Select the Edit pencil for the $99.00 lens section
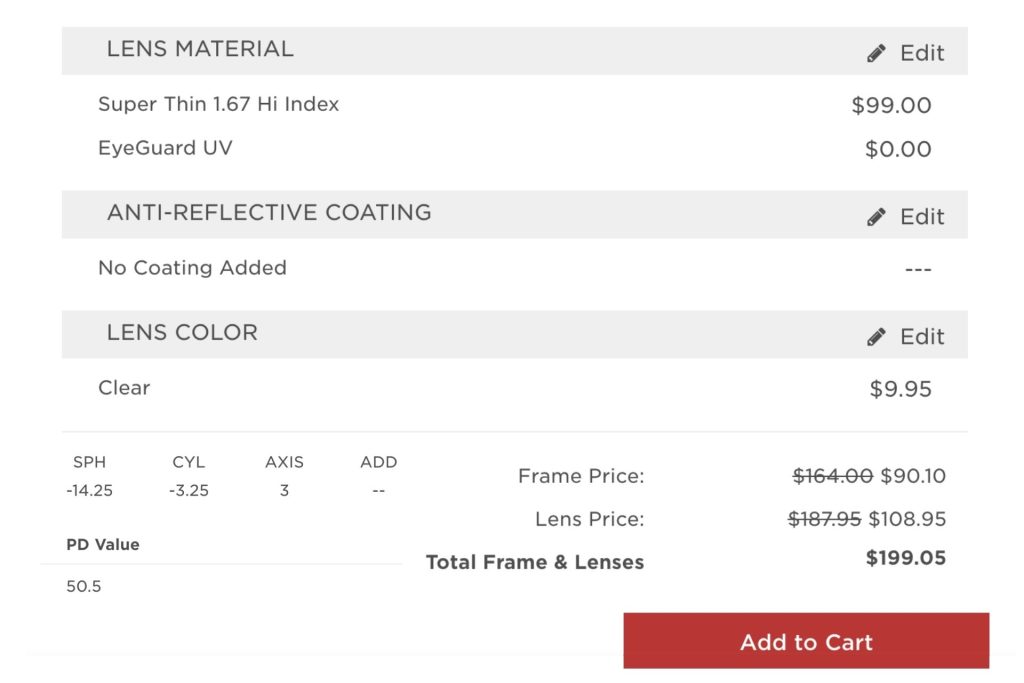Screen dimensions: 1024x683 (x=877, y=52)
